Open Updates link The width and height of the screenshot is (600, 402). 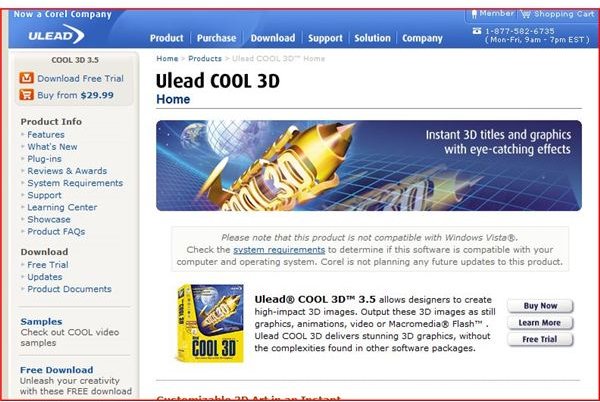pos(45,277)
